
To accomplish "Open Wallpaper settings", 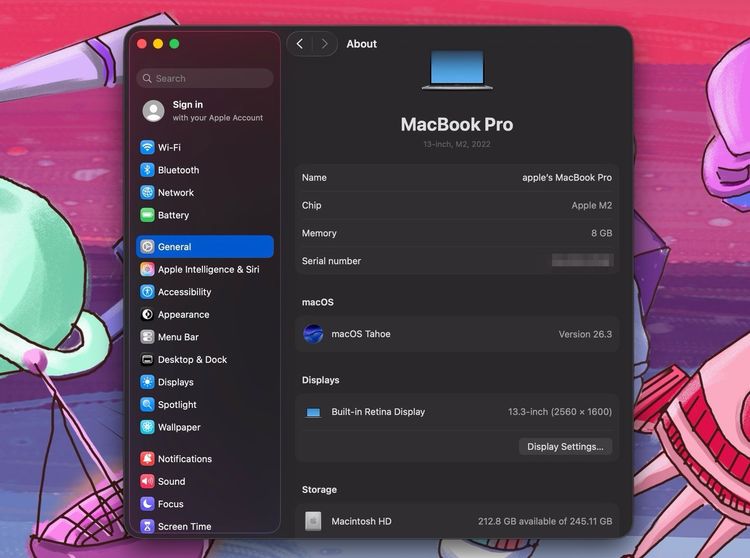I will click(x=205, y=427).
